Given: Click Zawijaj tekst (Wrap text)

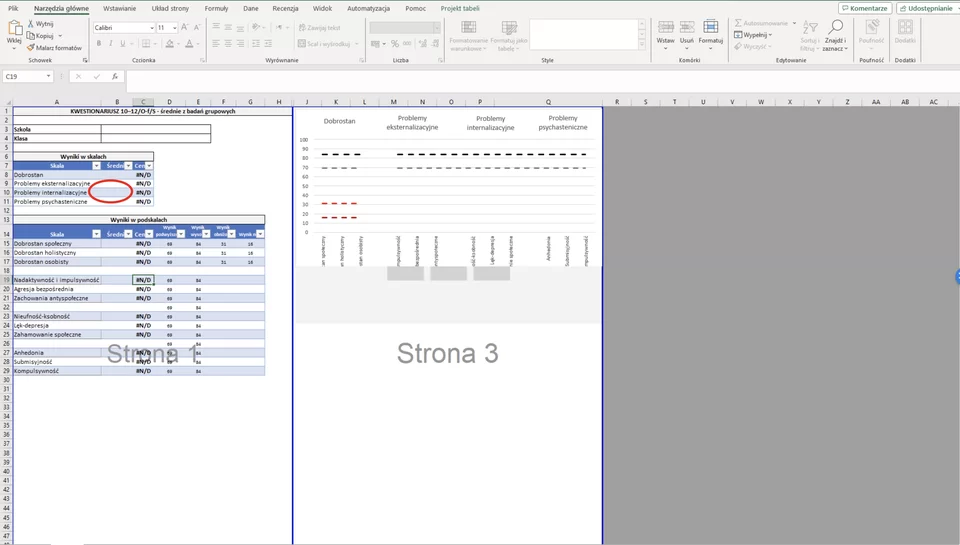Looking at the screenshot, I should coord(320,28).
